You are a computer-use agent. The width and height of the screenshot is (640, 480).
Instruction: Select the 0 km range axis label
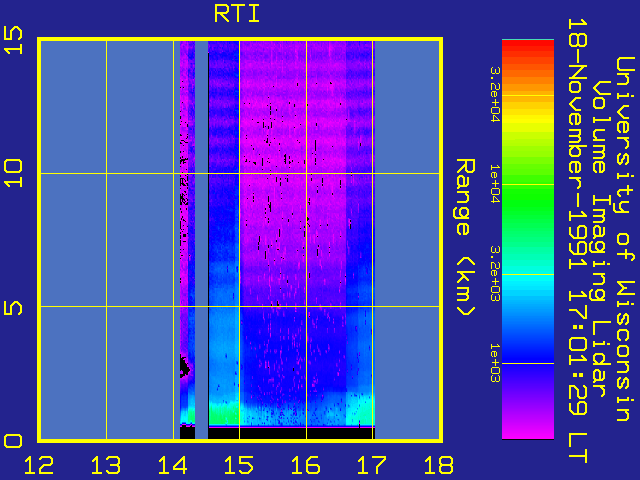[x=13, y=441]
